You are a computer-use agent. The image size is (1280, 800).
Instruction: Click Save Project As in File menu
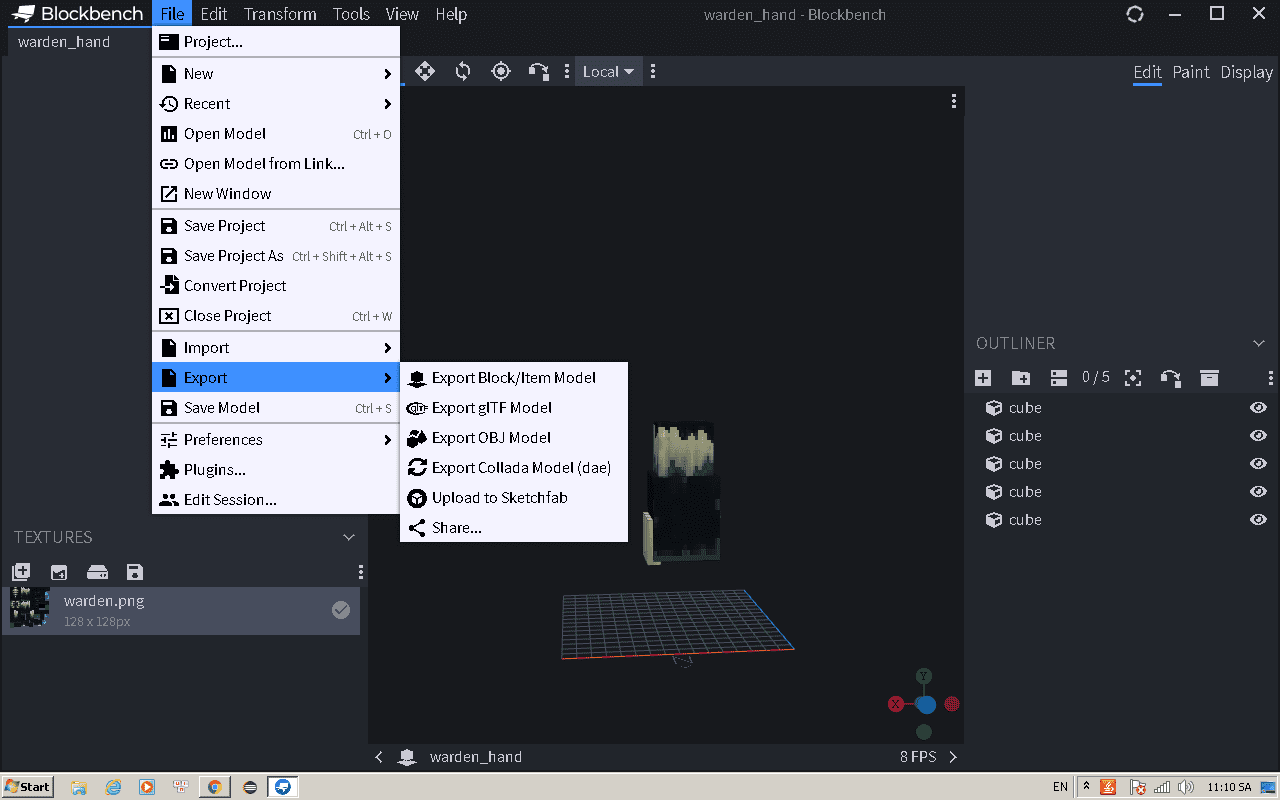click(x=276, y=256)
